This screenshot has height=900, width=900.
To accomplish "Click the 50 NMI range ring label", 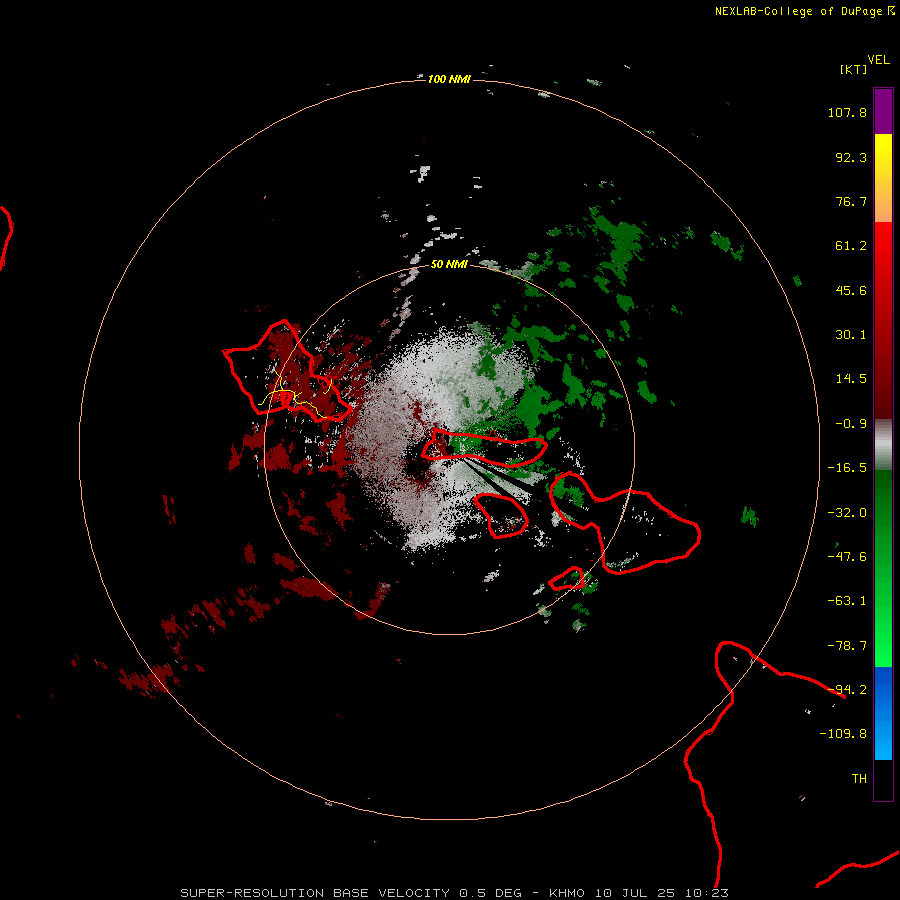I will pyautogui.click(x=449, y=264).
